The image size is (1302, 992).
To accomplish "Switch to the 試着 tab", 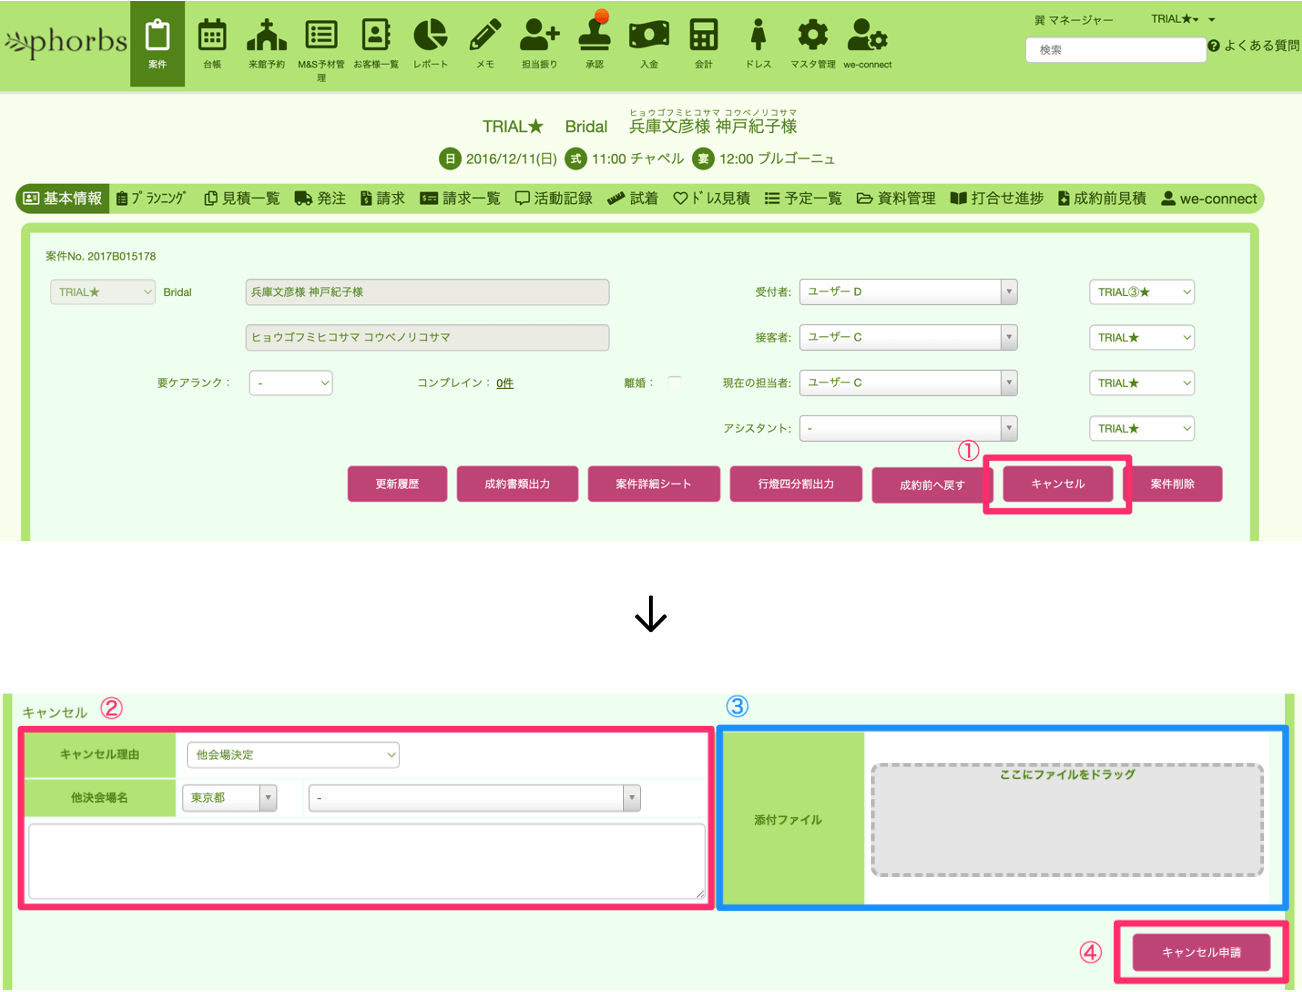I will (633, 198).
